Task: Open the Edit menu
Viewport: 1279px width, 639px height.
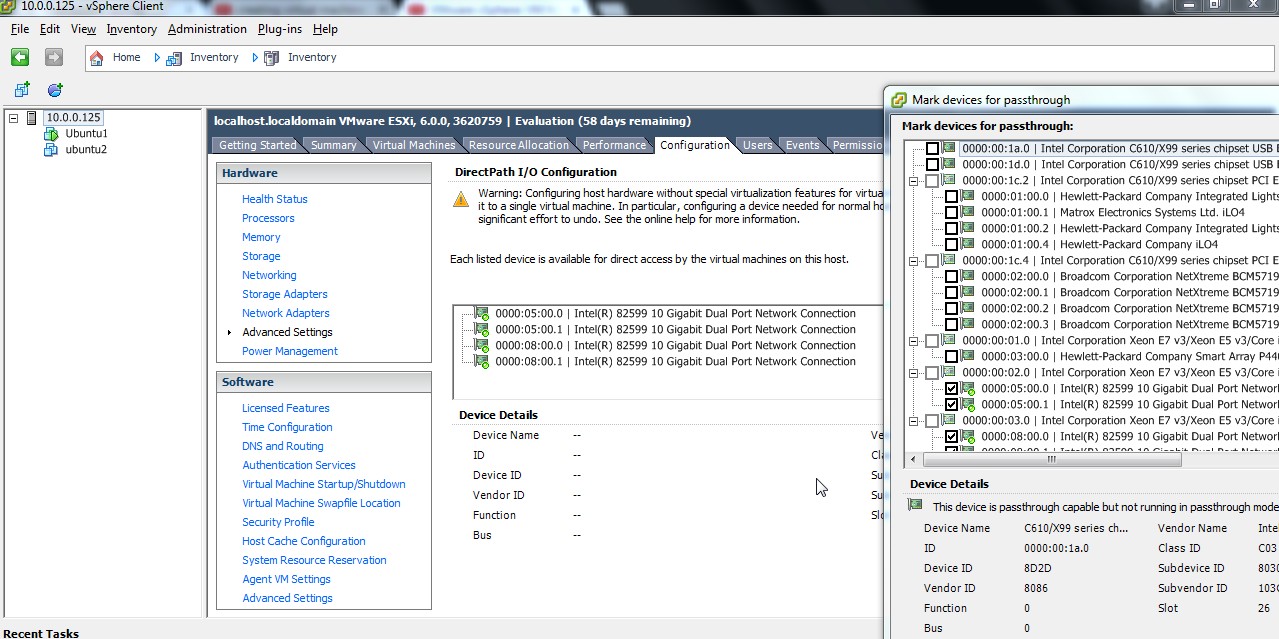Action: click(x=50, y=29)
